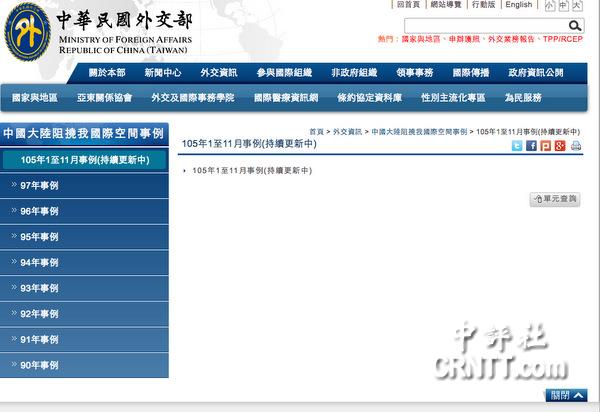
Task: Click the 單元查詢 button
Action: (x=555, y=200)
